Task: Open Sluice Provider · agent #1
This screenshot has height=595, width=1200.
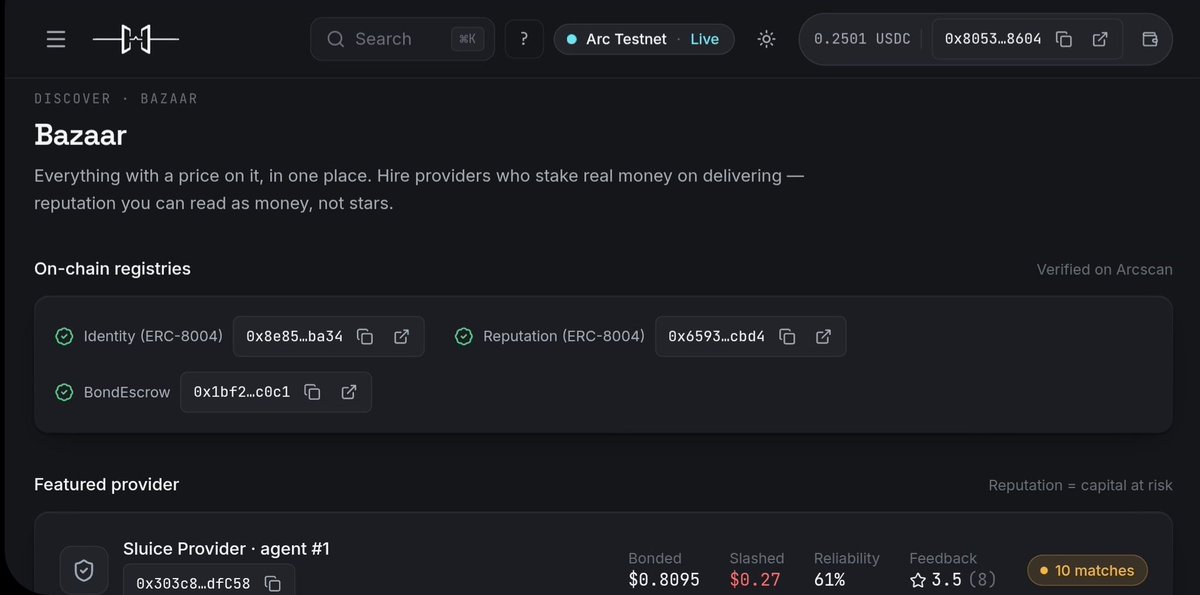Action: (226, 548)
